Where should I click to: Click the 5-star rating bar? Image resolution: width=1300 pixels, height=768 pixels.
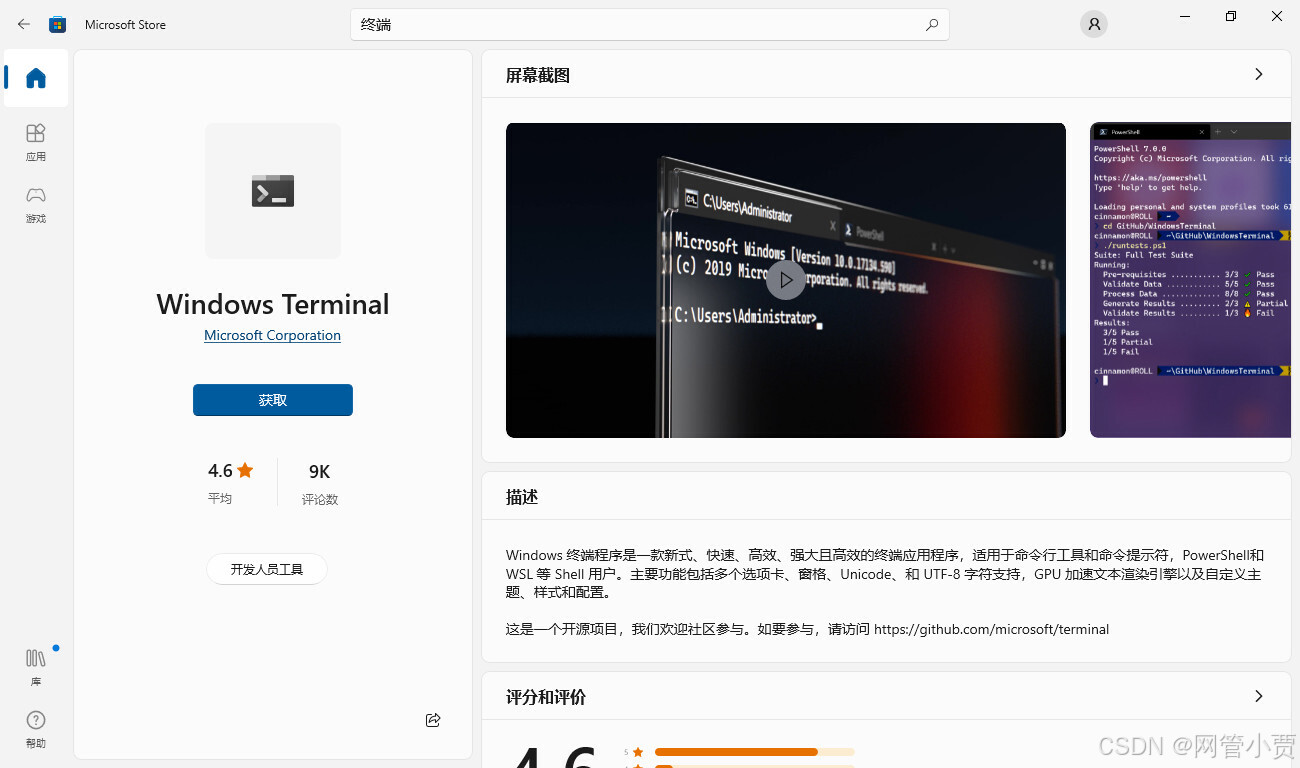tap(754, 752)
